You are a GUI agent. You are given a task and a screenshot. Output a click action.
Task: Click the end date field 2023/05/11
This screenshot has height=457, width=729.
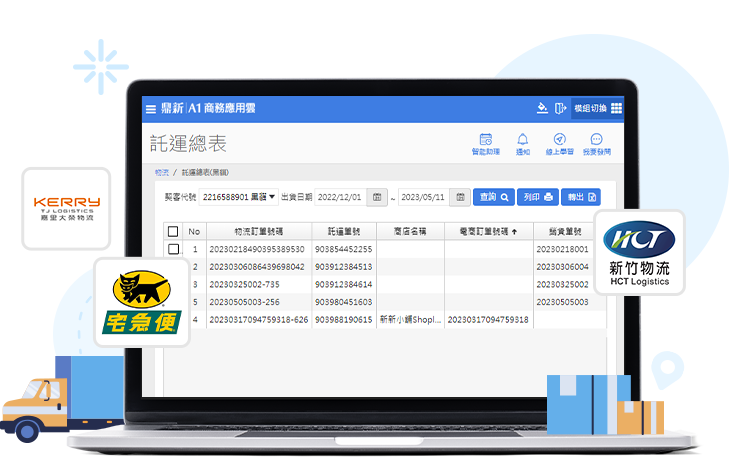pyautogui.click(x=424, y=197)
